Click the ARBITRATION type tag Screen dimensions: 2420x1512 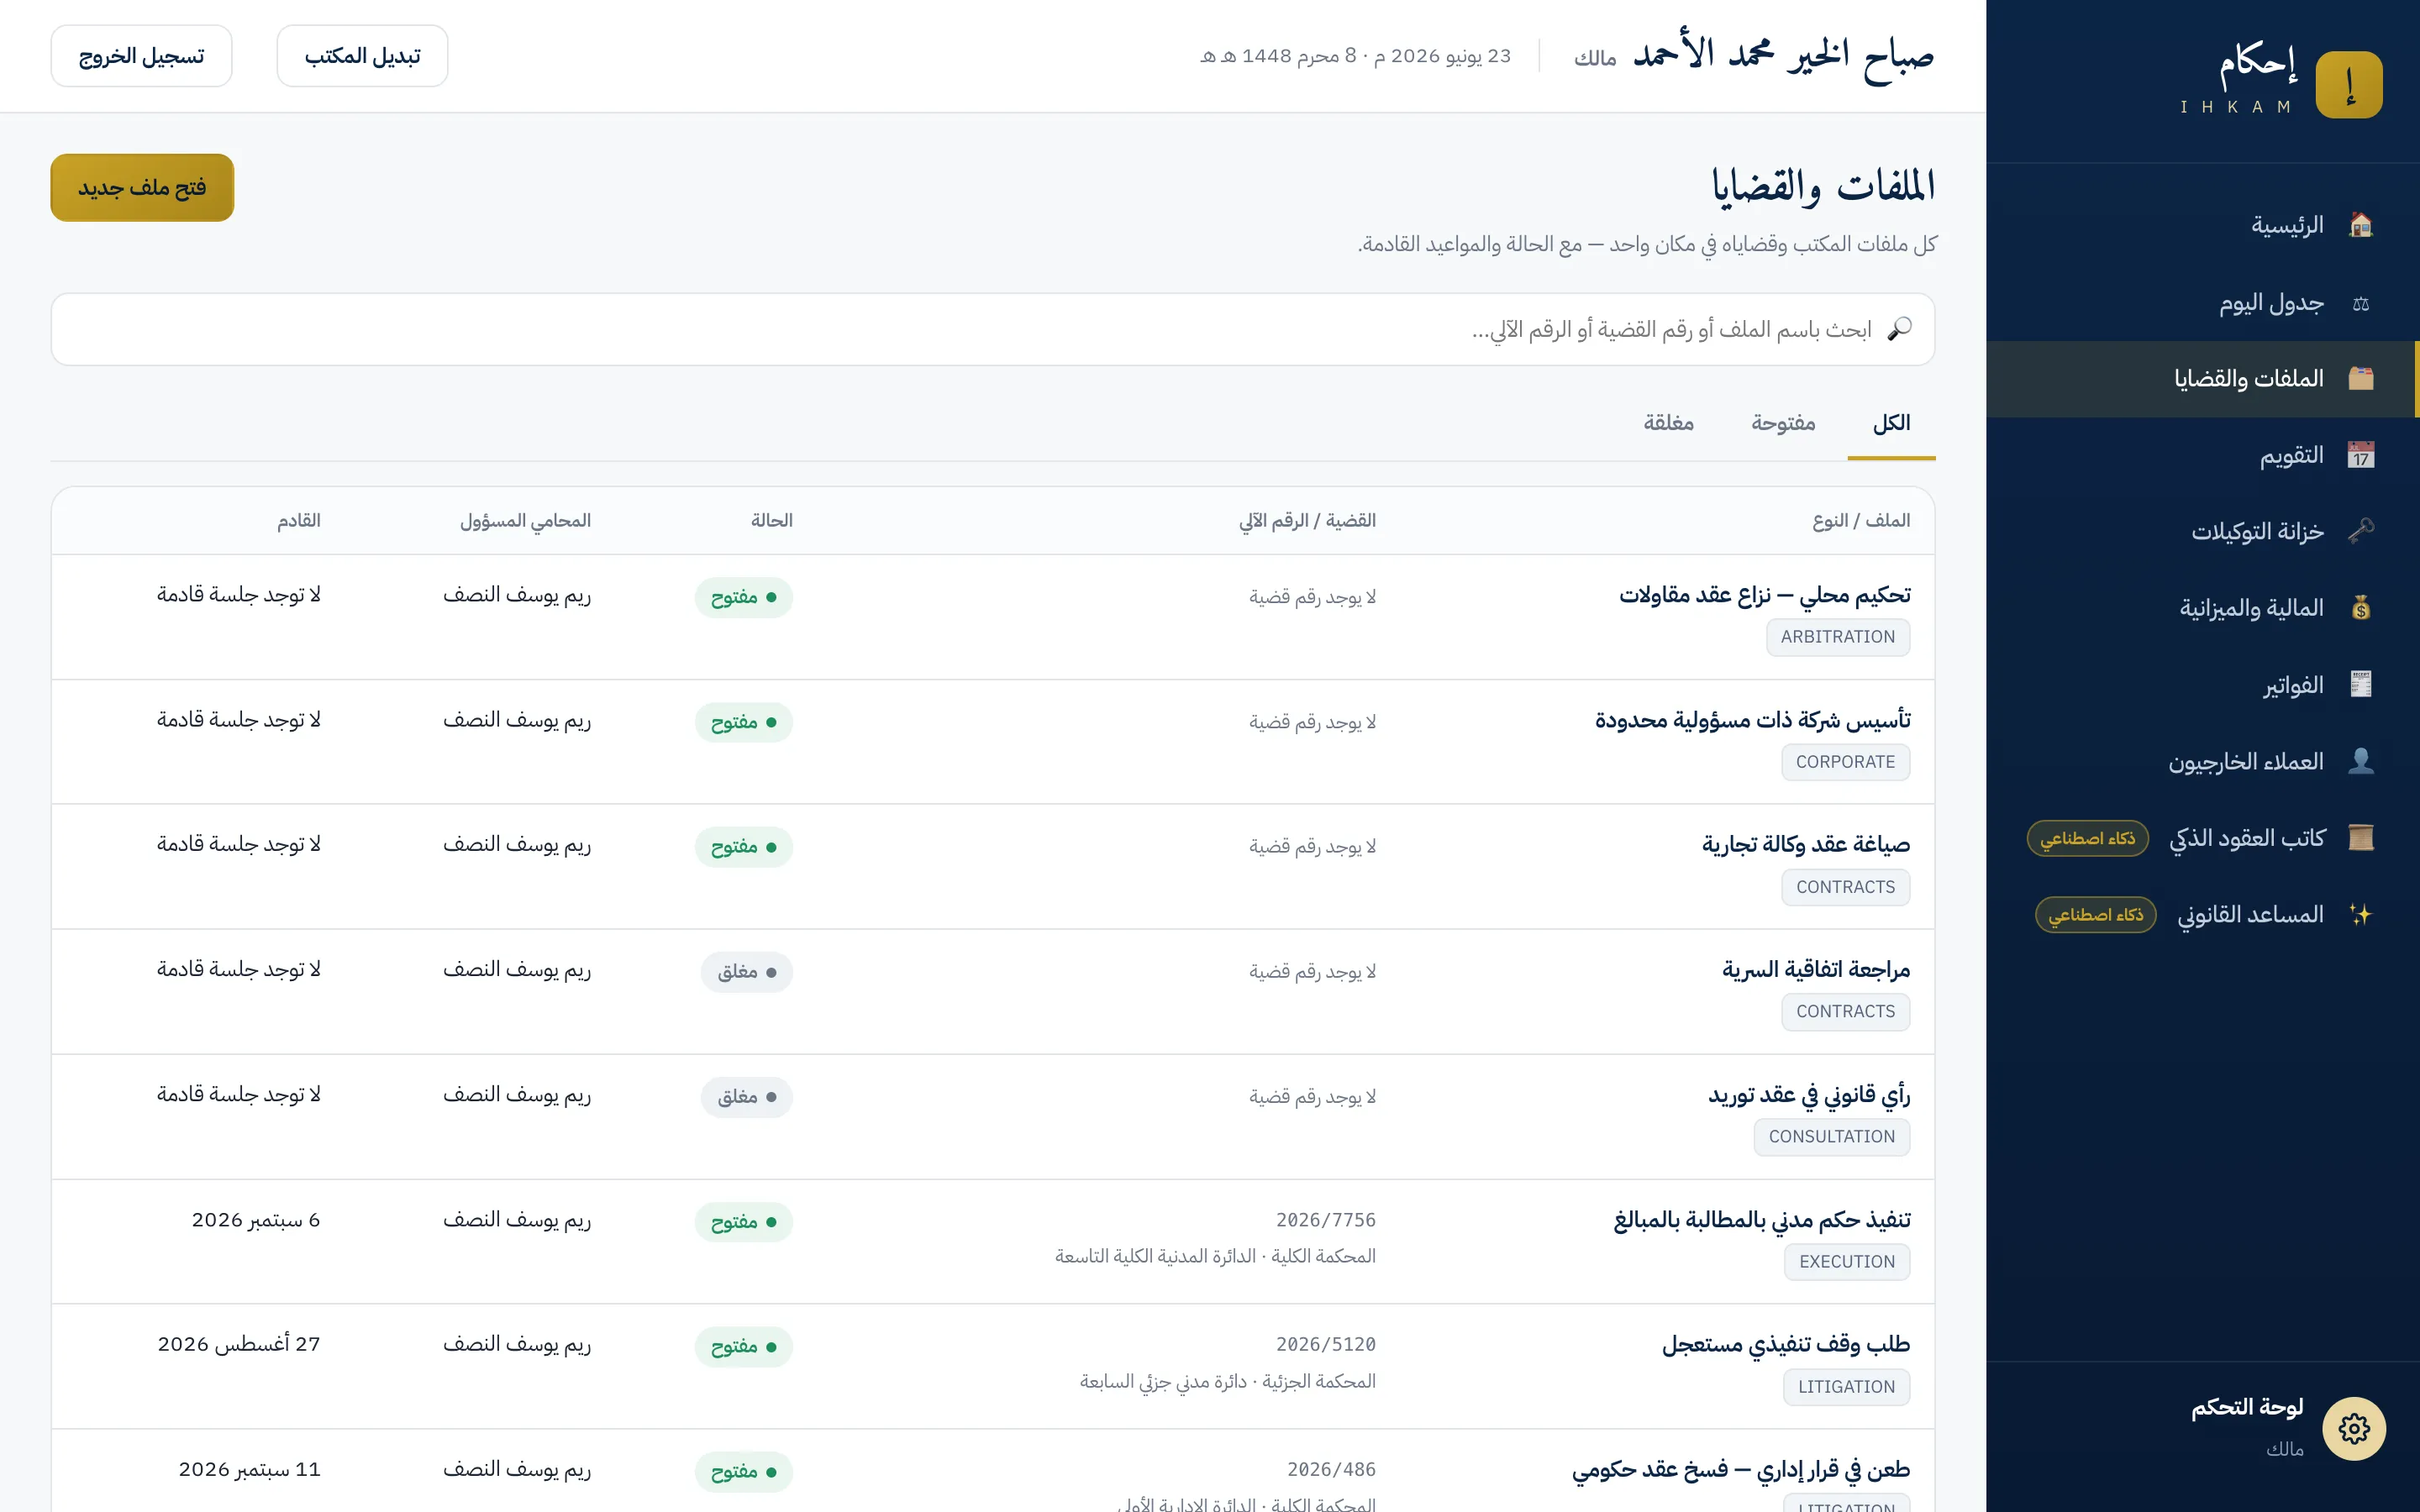pos(1838,638)
